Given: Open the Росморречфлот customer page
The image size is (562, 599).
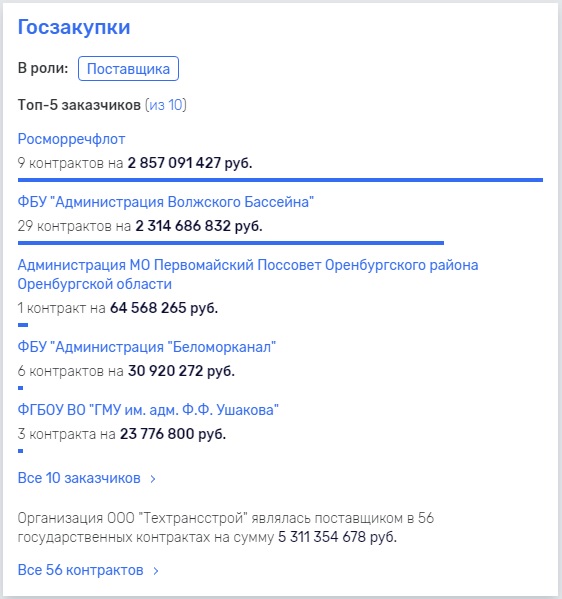Looking at the screenshot, I should tap(71, 139).
